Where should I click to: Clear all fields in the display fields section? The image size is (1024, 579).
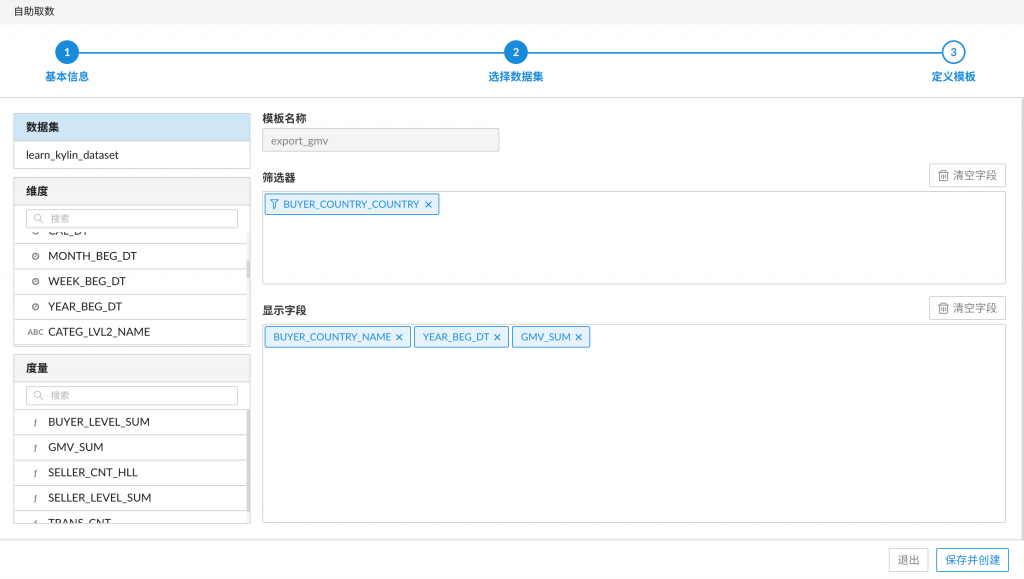click(967, 308)
